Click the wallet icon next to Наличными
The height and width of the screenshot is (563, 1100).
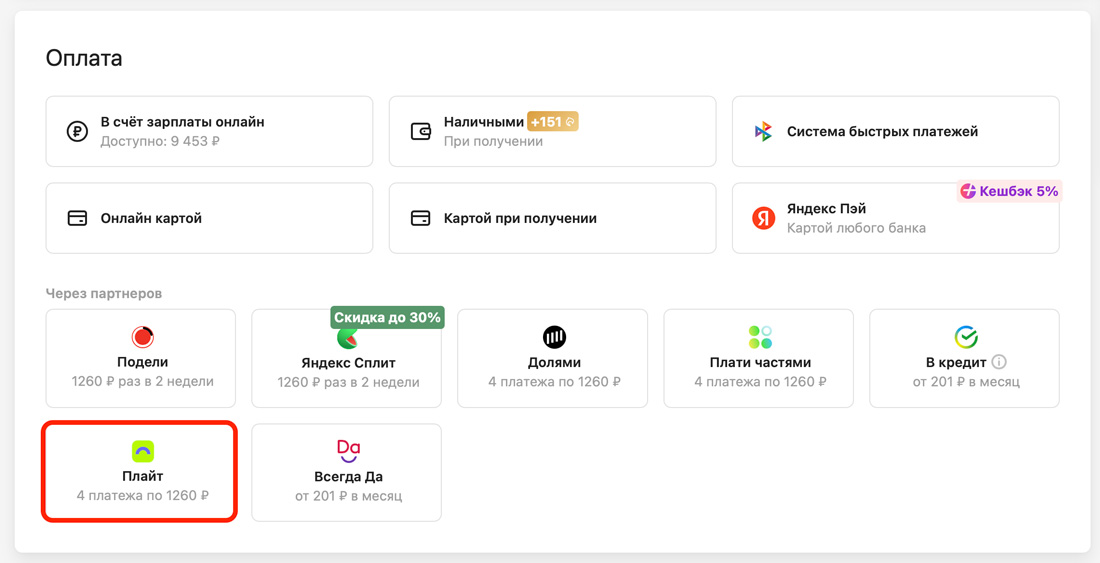pyautogui.click(x=420, y=132)
